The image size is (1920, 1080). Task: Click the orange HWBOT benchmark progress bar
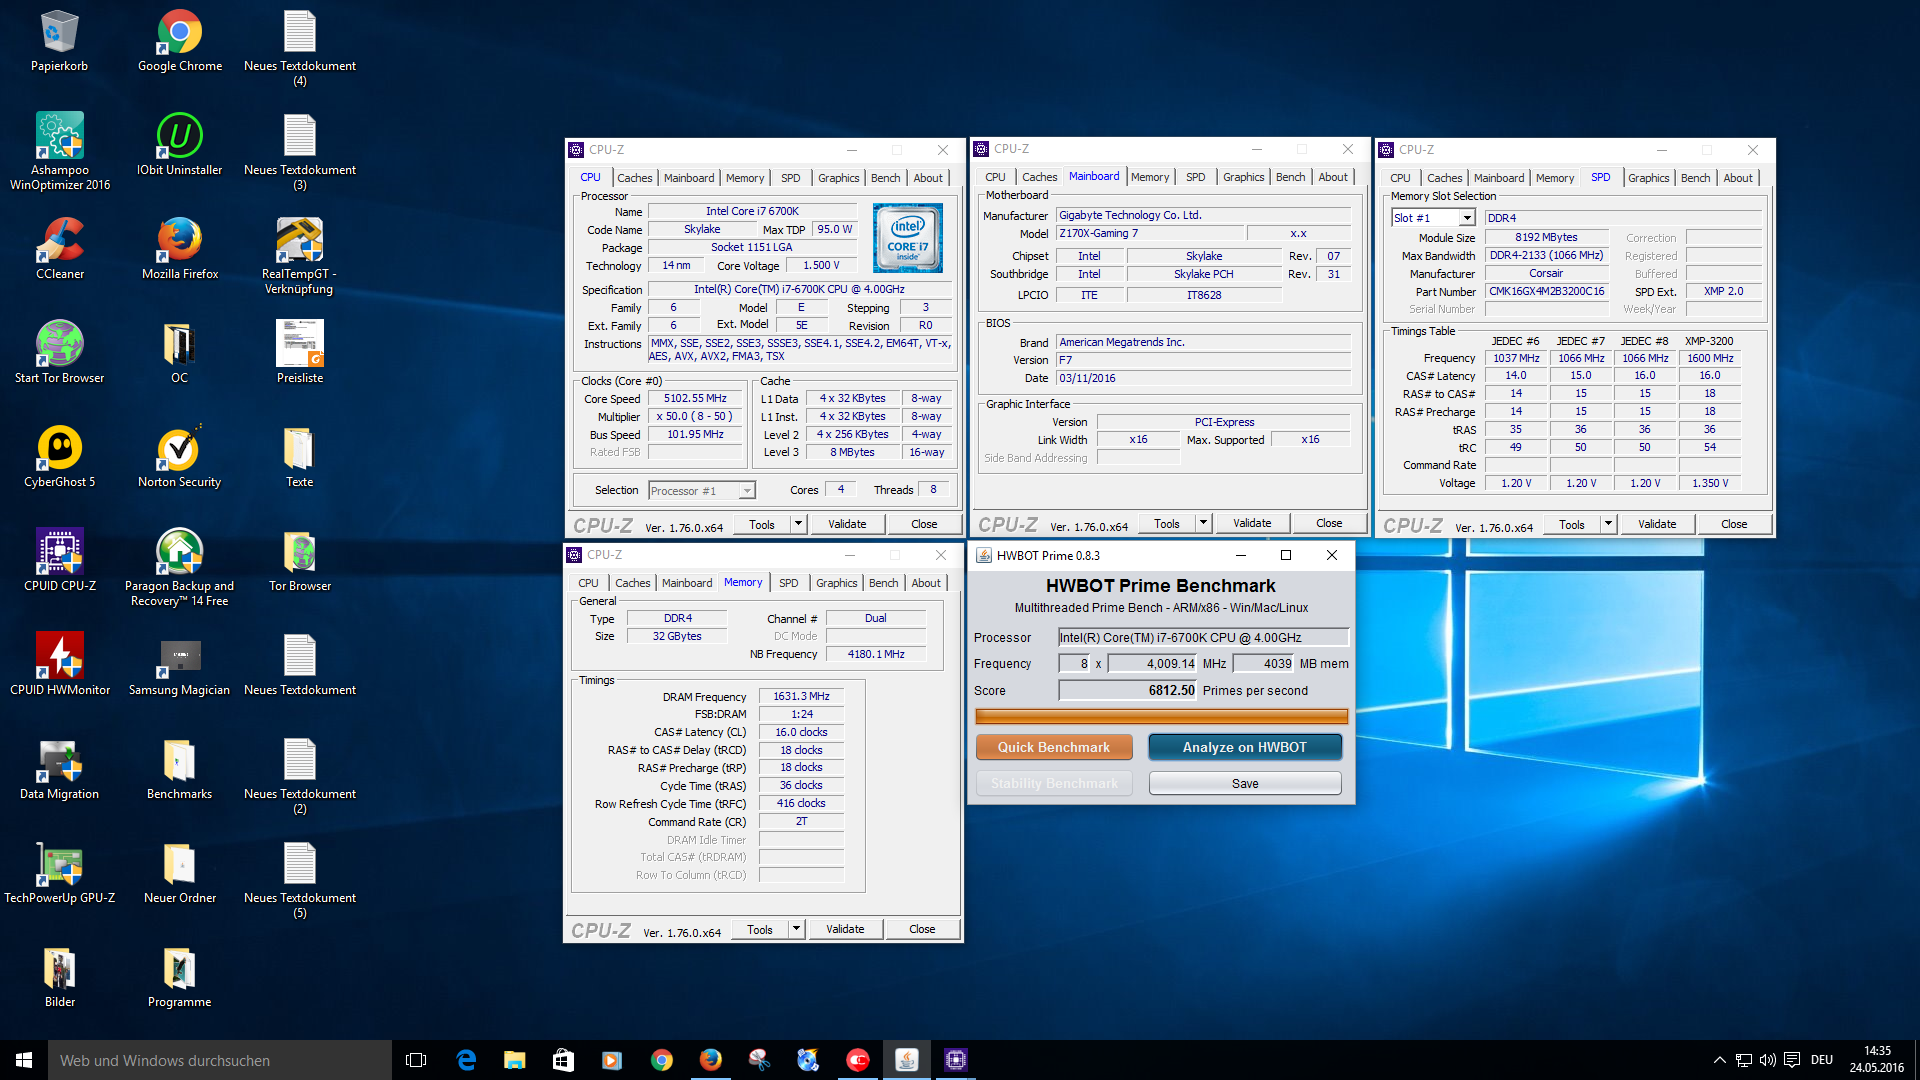tap(1161, 716)
